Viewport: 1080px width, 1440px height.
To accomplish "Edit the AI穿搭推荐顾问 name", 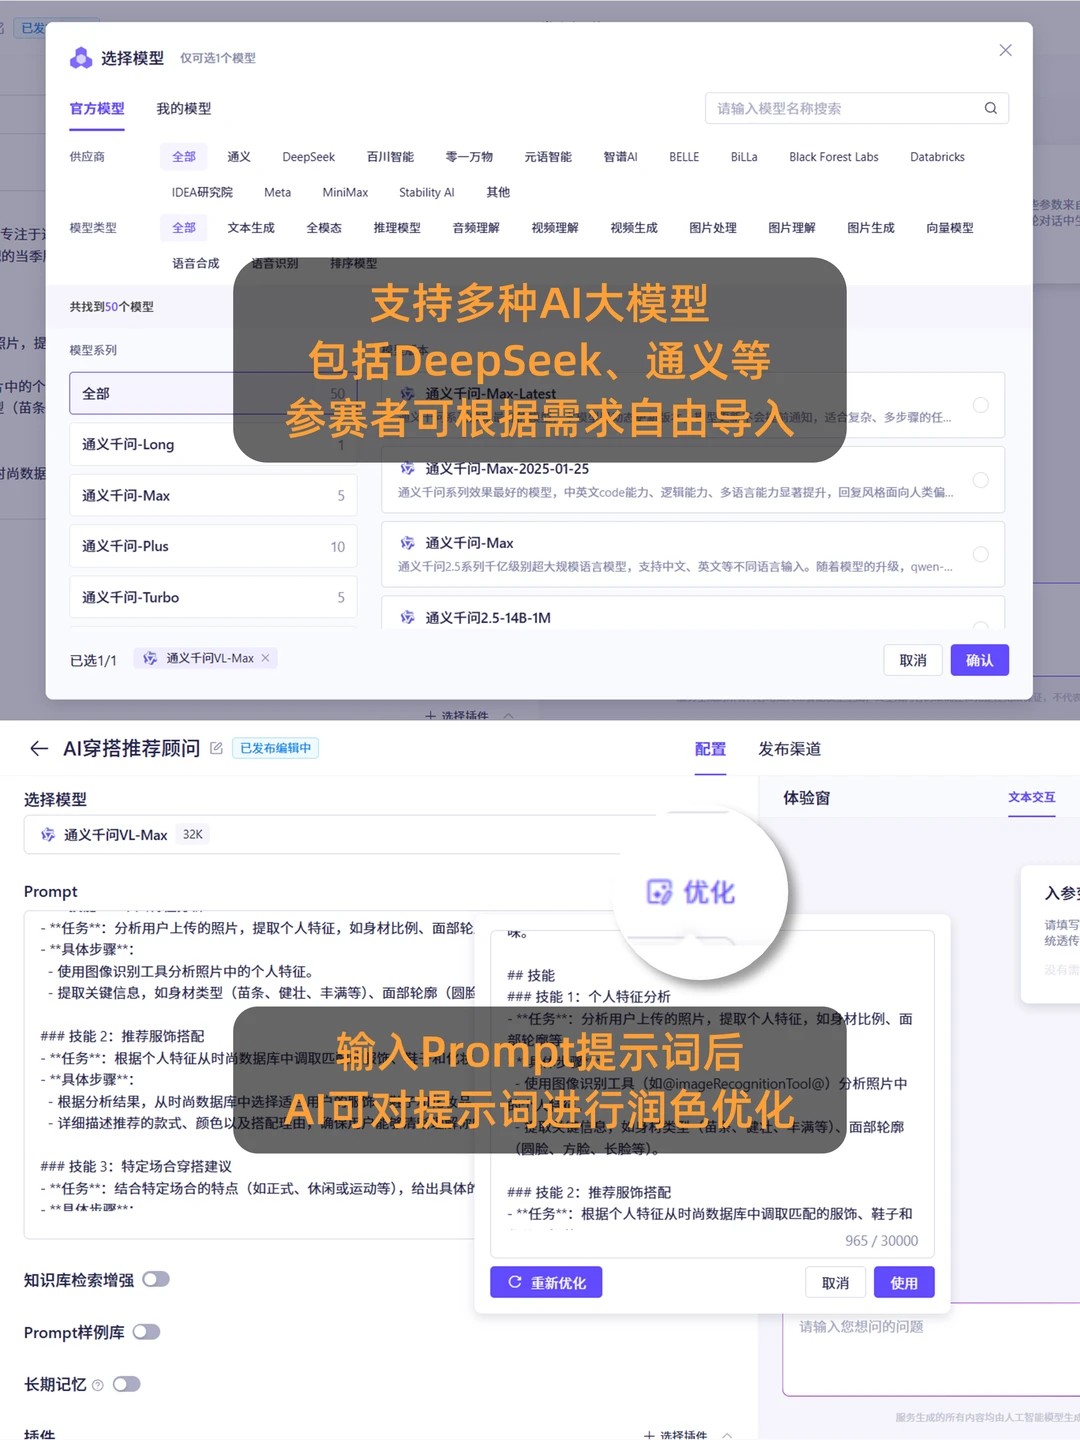I will point(216,748).
